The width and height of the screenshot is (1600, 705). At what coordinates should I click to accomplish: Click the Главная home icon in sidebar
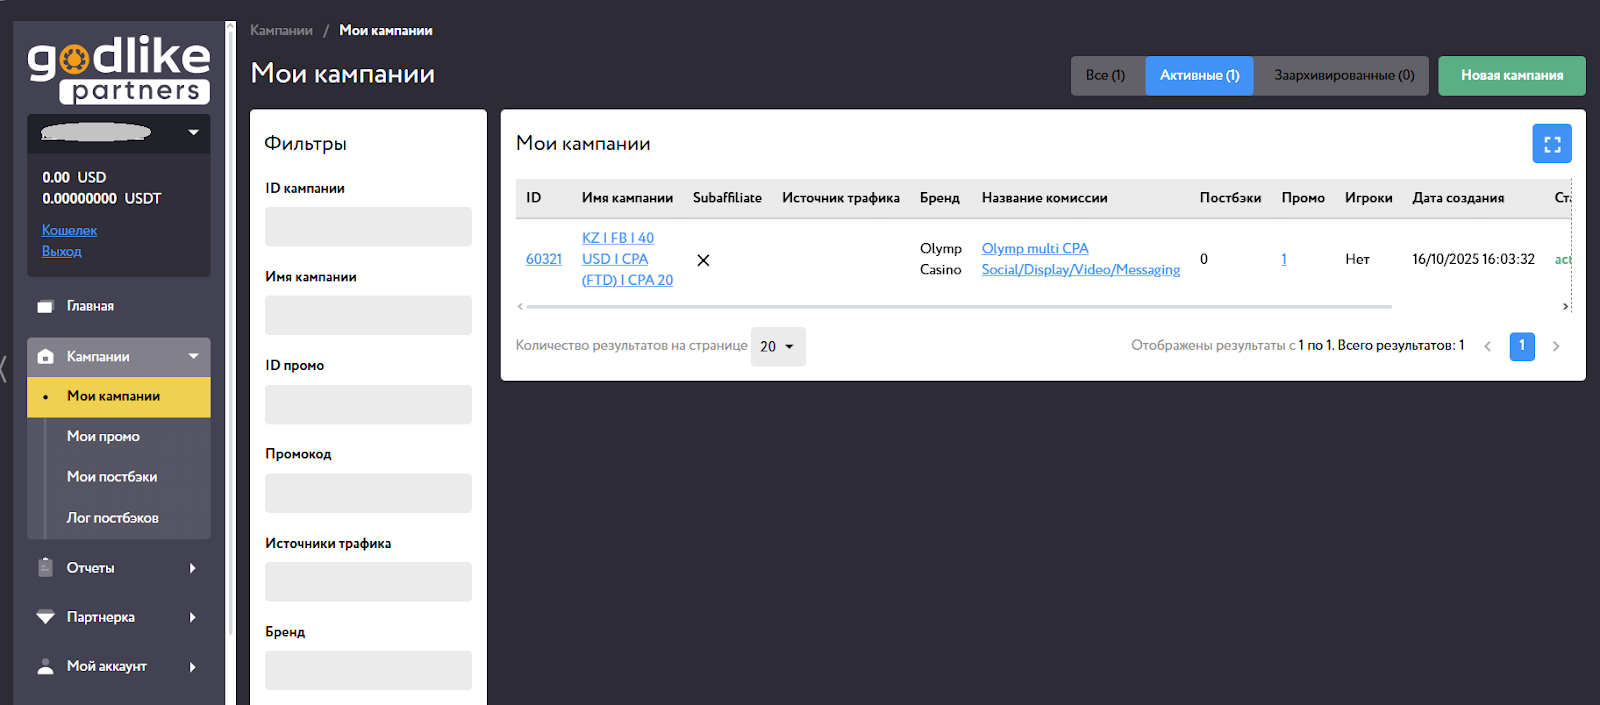45,306
